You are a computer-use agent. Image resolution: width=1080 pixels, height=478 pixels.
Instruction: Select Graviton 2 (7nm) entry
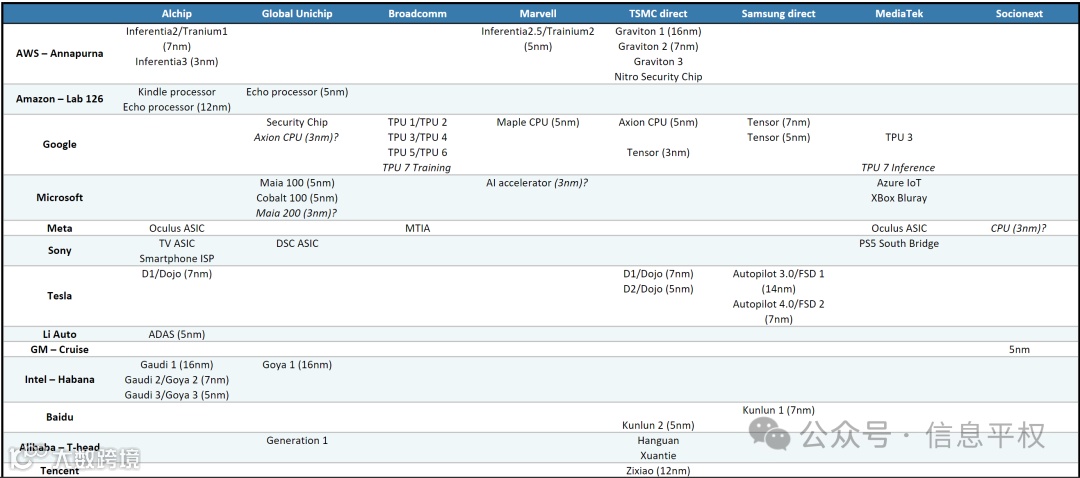[x=658, y=46]
